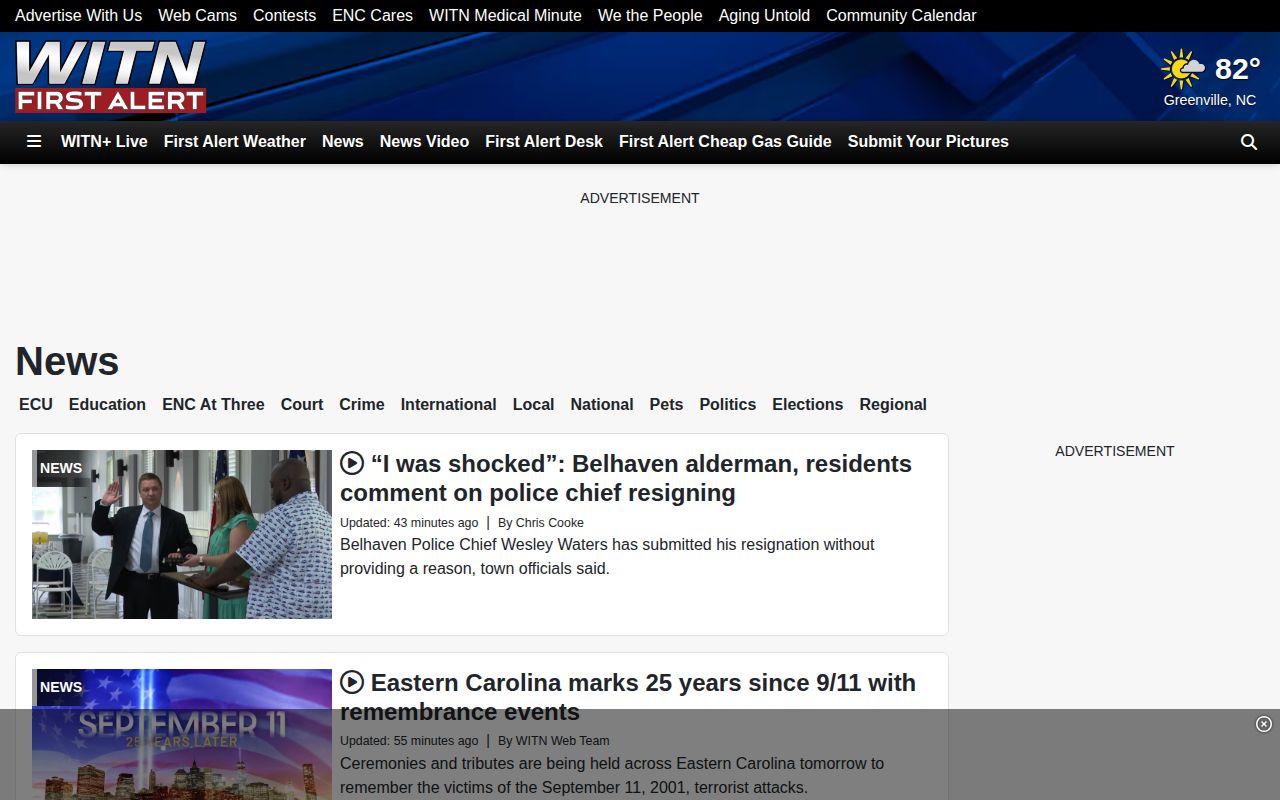Open News in main navigation bar
Image resolution: width=1280 pixels, height=800 pixels.
[343, 142]
